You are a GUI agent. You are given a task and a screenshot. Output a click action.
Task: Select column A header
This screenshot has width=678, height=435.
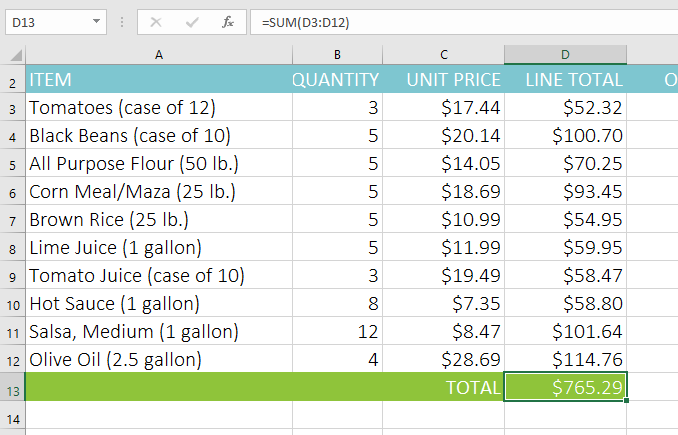158,55
